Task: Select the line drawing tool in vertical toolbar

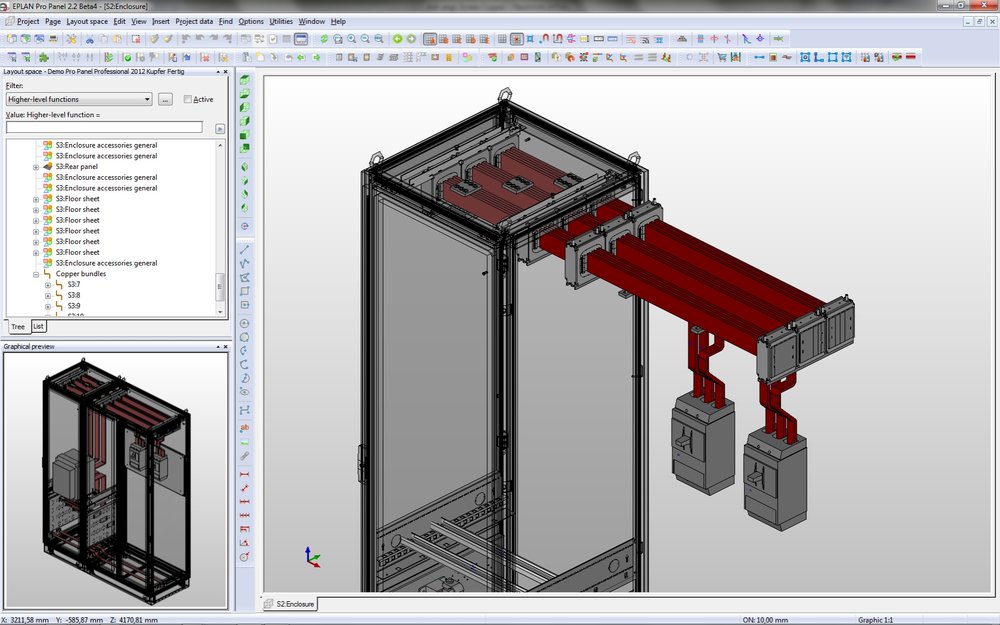Action: 245,248
